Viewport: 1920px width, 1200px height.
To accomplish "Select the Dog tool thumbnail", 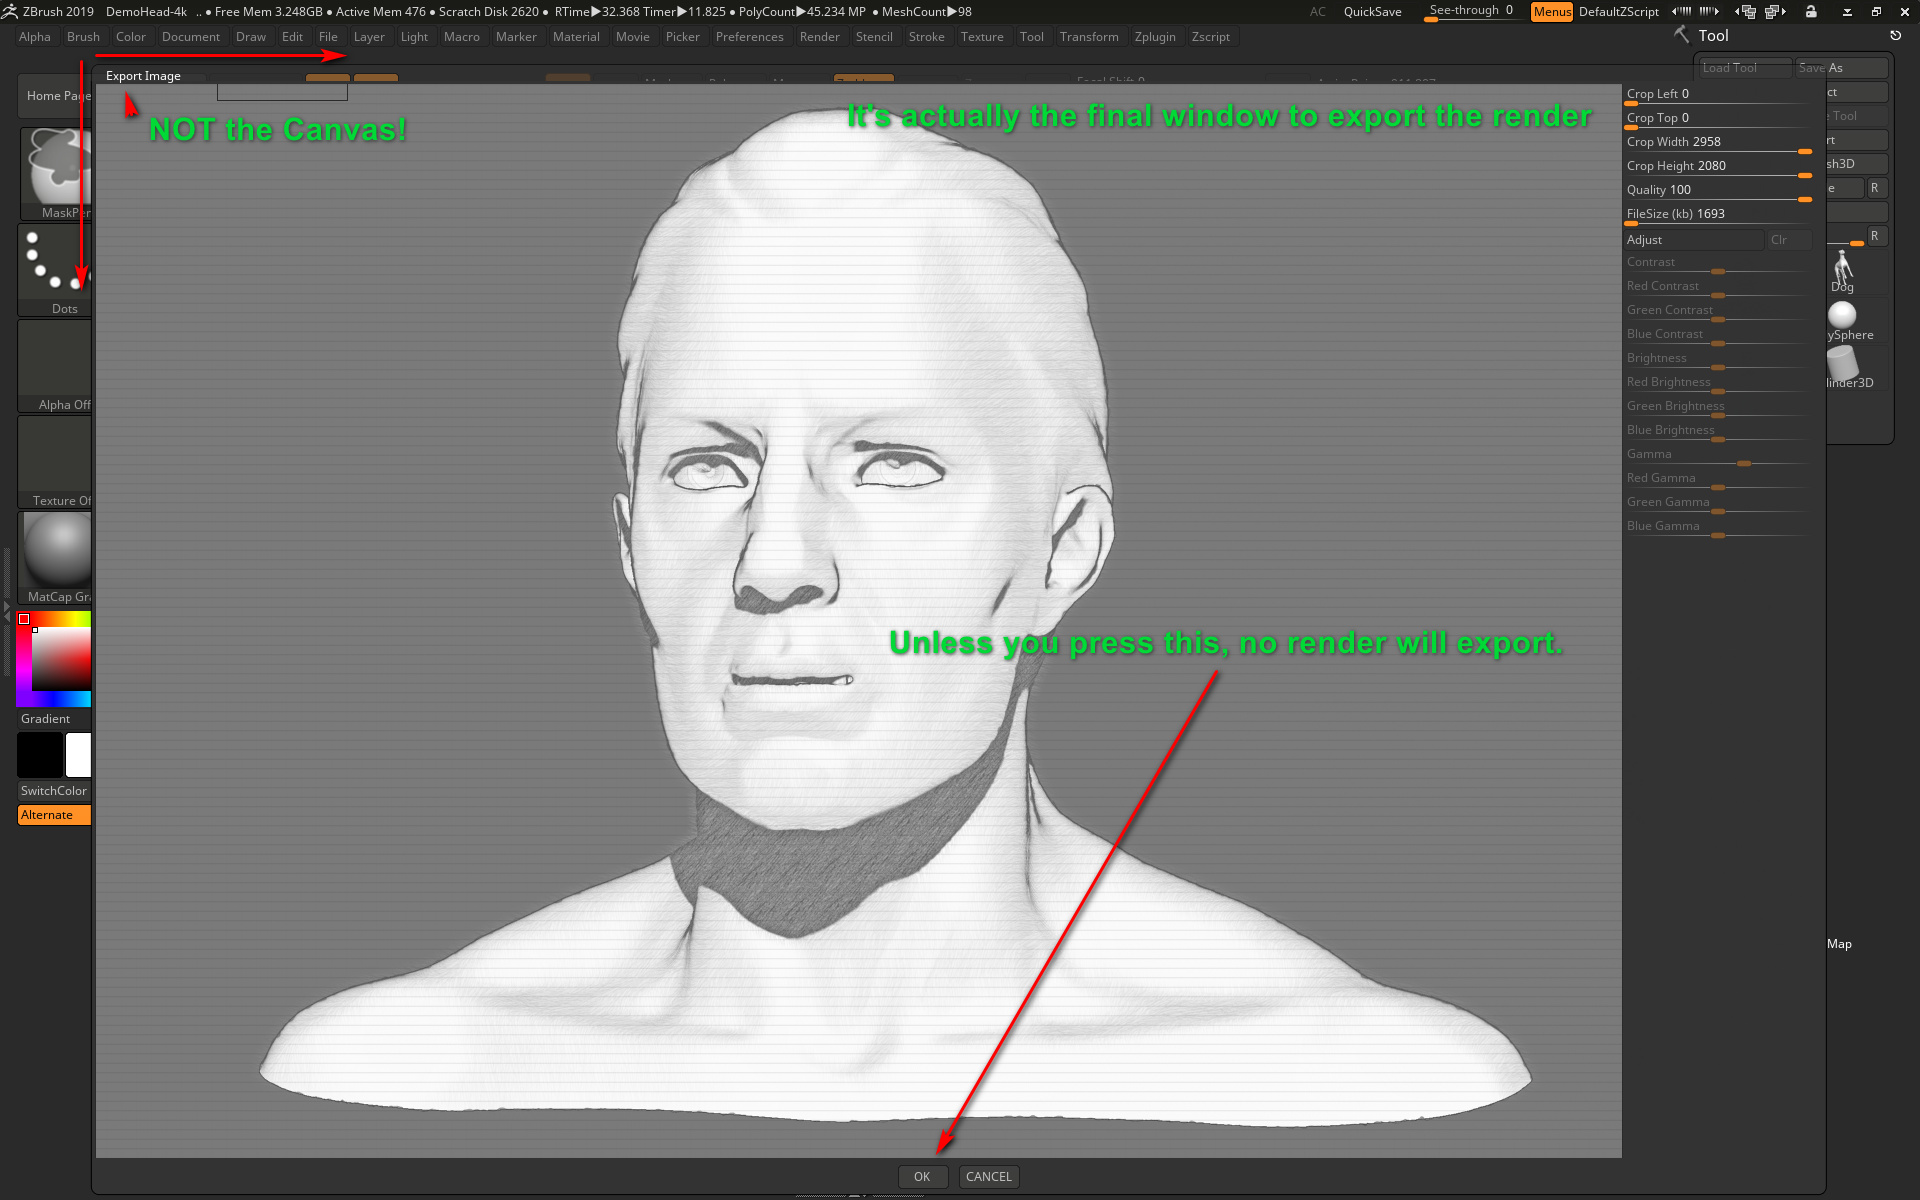I will tap(1843, 270).
